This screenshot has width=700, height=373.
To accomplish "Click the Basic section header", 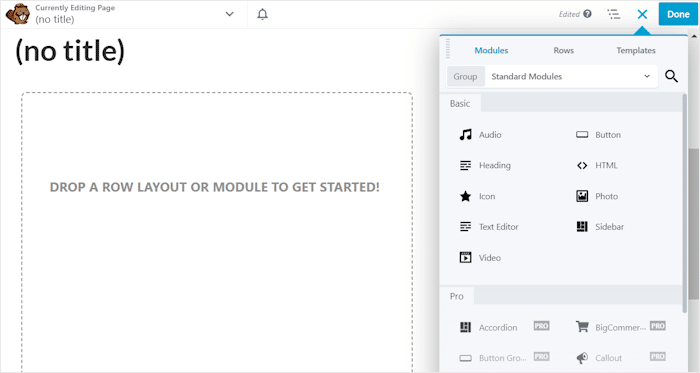I will tap(460, 104).
